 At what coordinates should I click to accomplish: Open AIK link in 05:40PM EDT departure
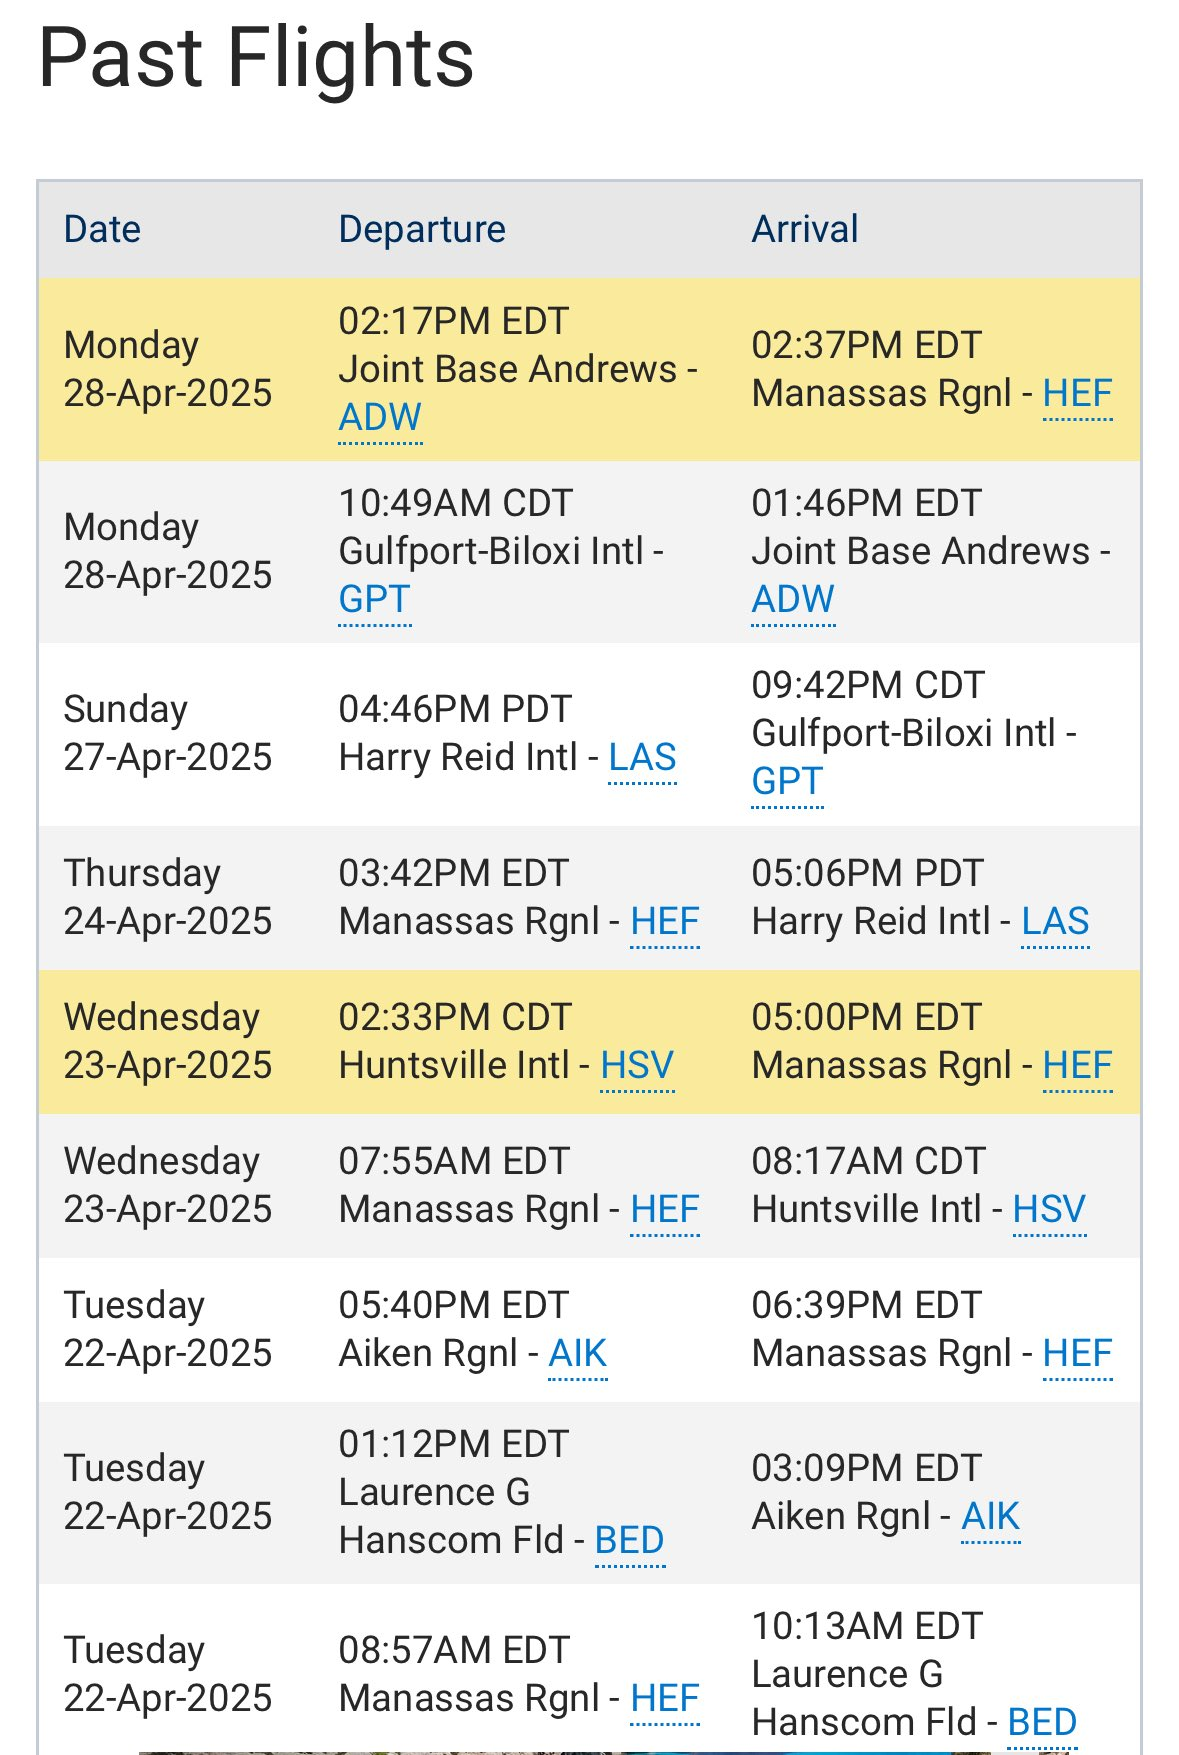click(577, 1353)
